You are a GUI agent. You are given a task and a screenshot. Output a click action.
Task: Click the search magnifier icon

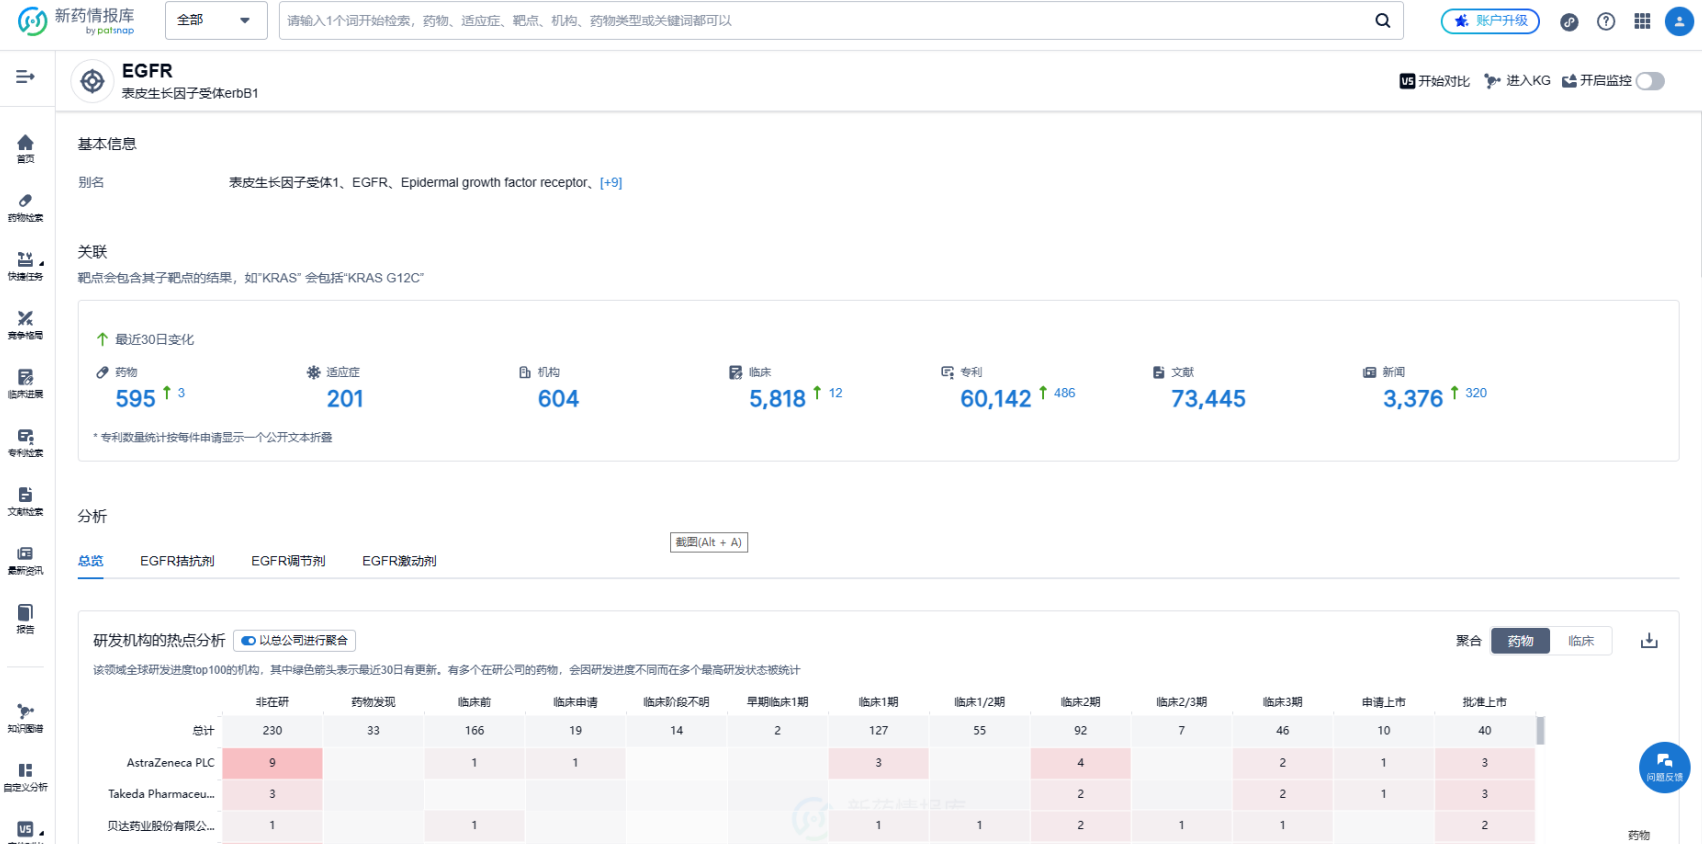click(1382, 20)
